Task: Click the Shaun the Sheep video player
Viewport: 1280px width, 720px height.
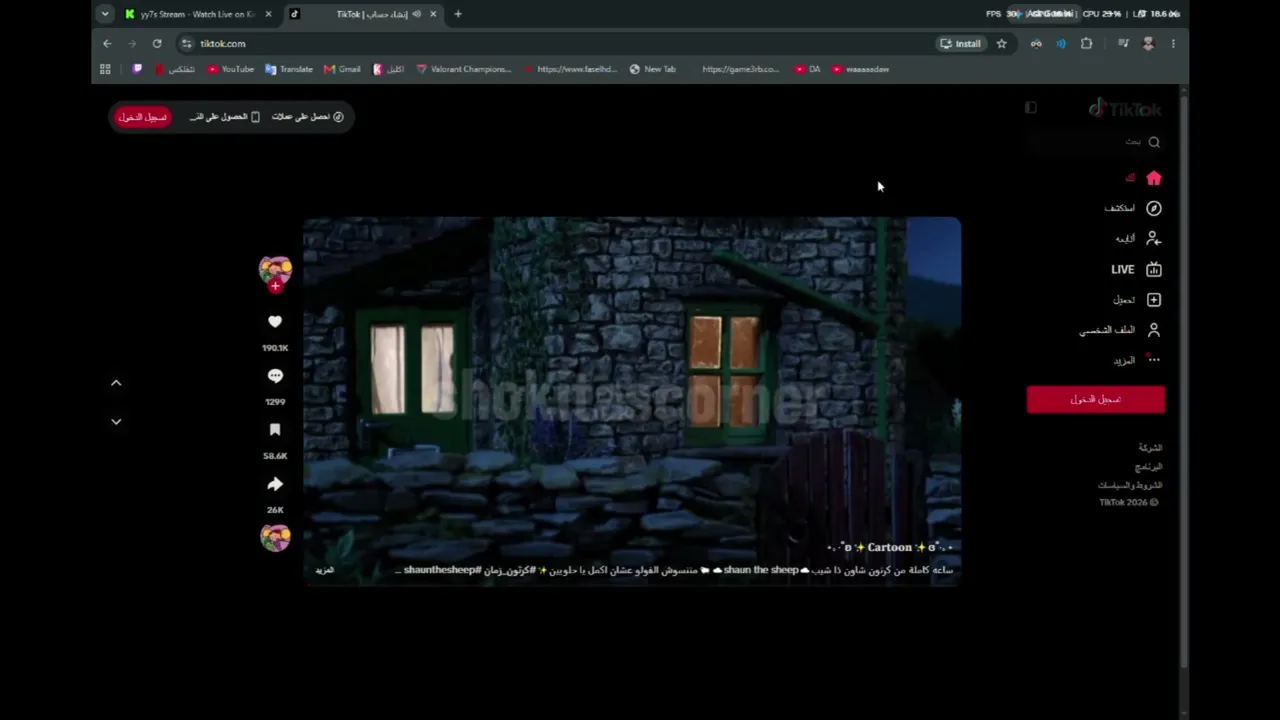Action: tap(632, 401)
